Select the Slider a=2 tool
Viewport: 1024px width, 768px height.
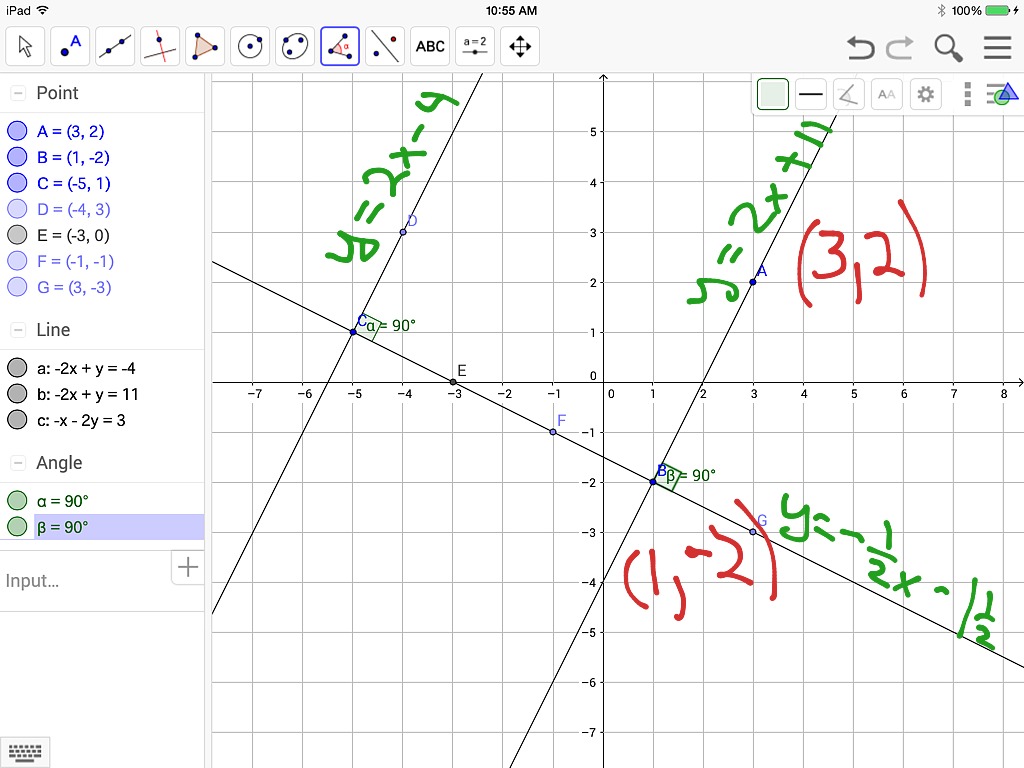pyautogui.click(x=475, y=46)
